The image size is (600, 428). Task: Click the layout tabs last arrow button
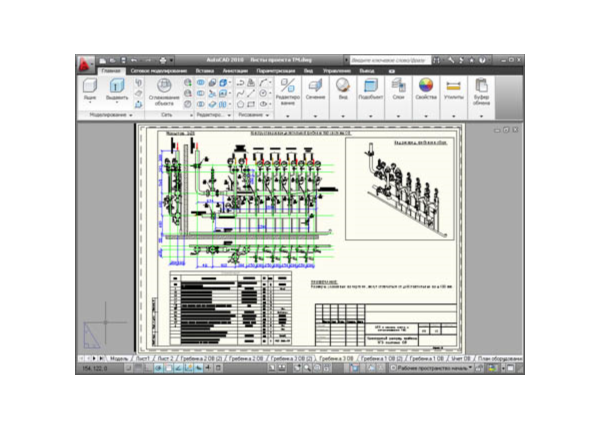click(x=101, y=359)
